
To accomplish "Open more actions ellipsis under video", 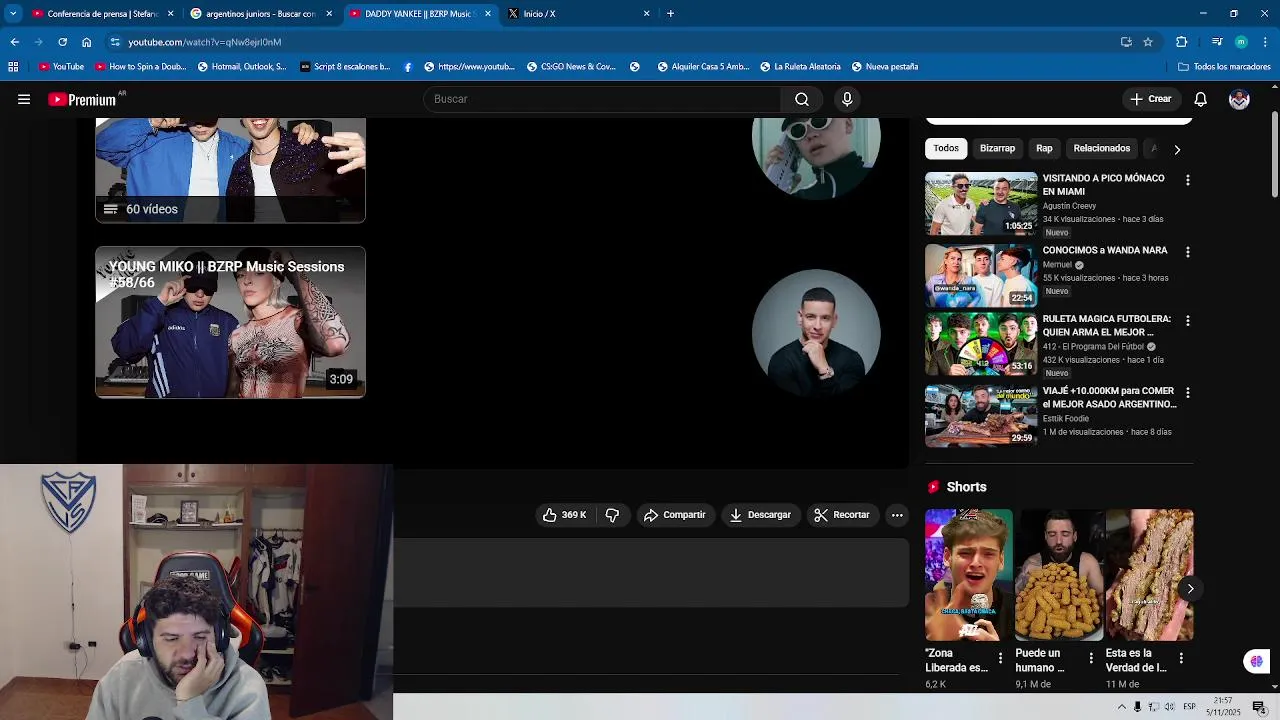I will click(897, 515).
